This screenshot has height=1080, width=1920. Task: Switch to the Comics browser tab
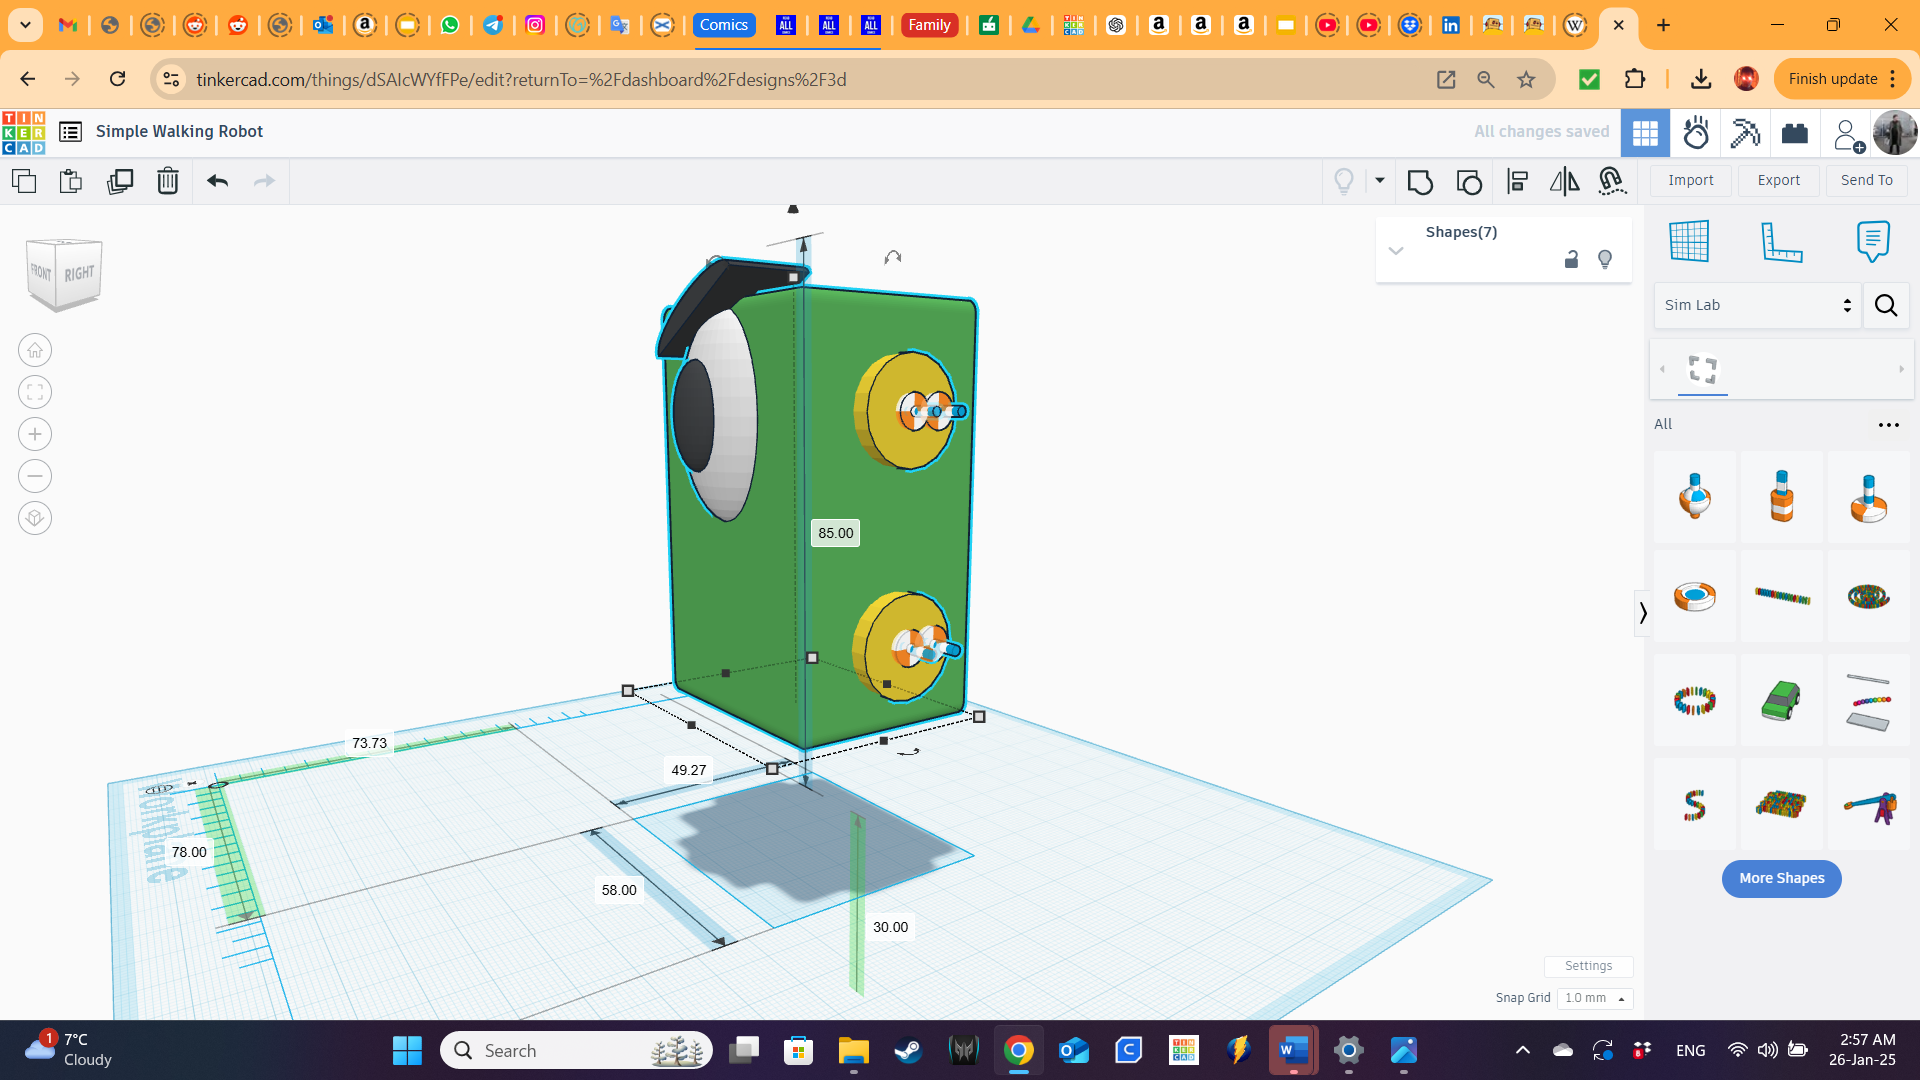click(x=724, y=25)
